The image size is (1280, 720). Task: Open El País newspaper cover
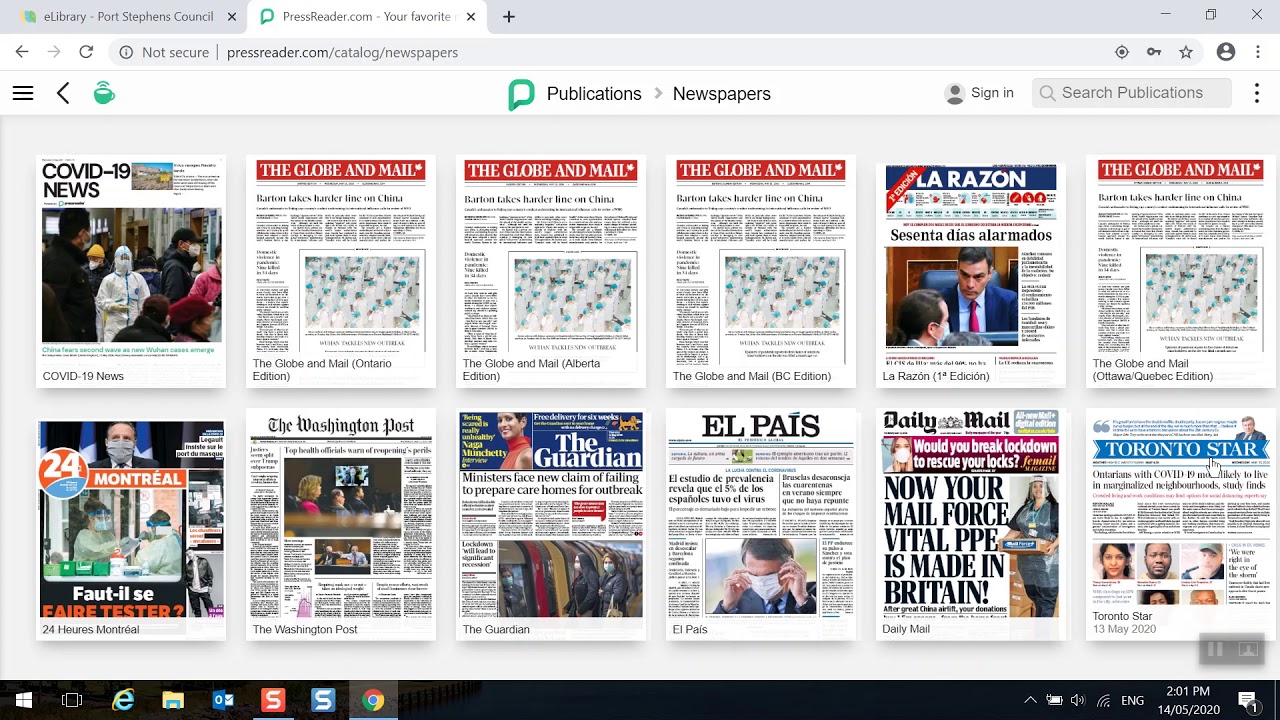(761, 524)
